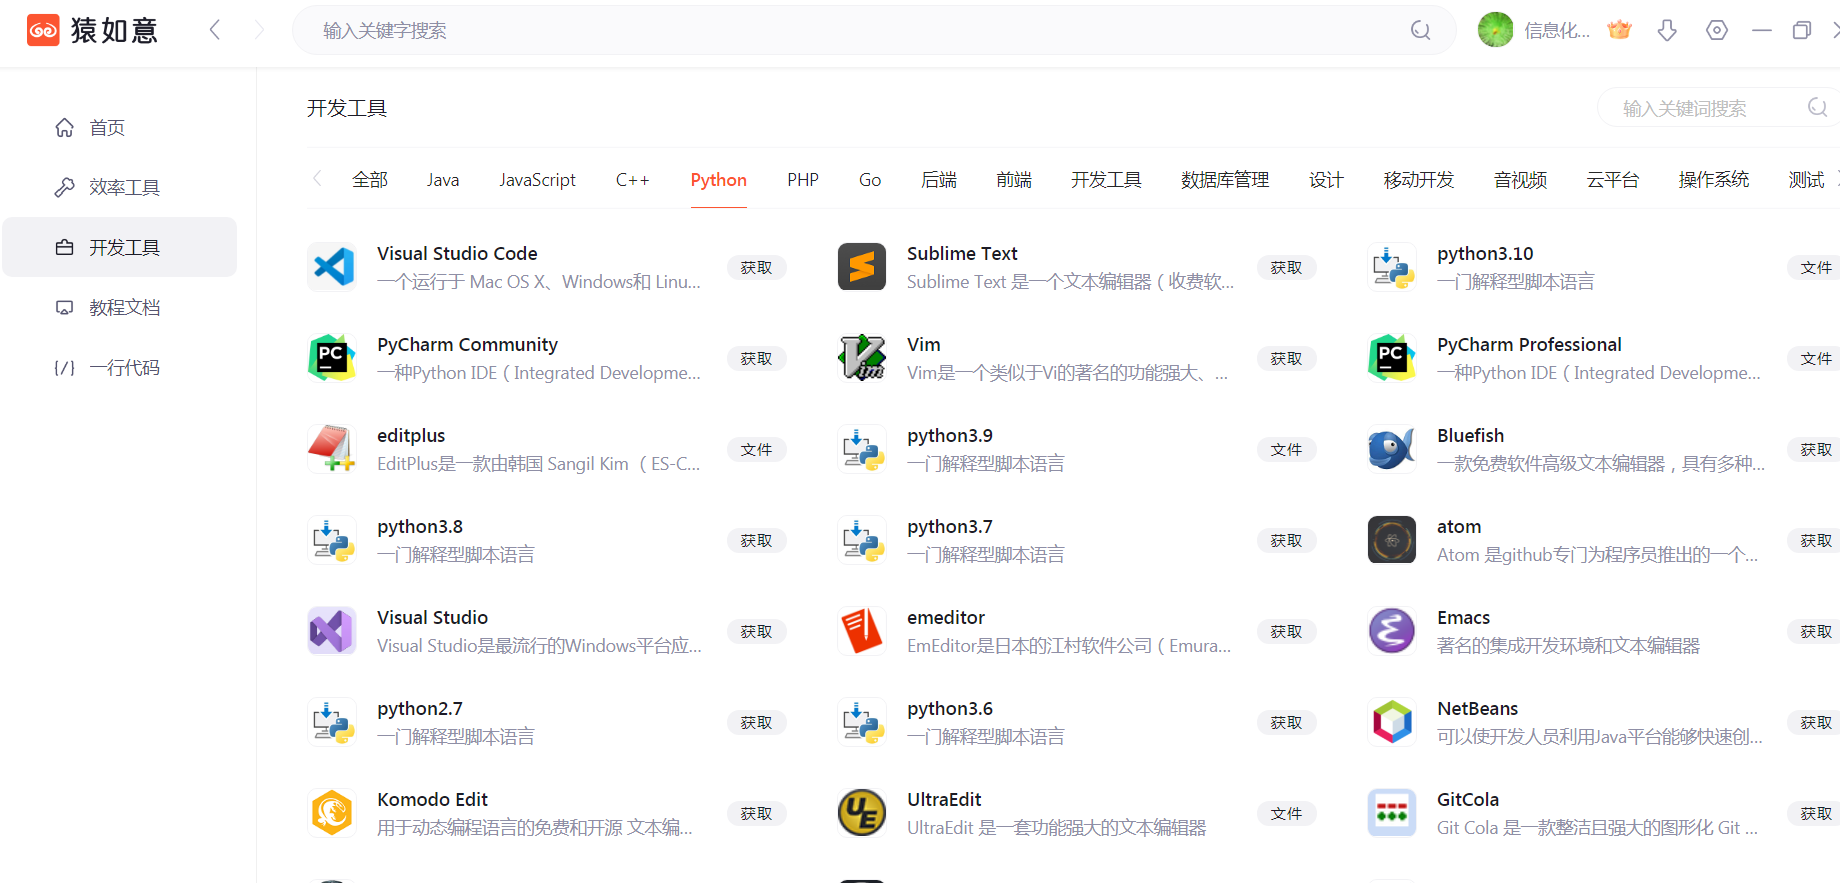The image size is (1840, 883).
Task: Click 获取 for python3.8
Action: coord(757,541)
